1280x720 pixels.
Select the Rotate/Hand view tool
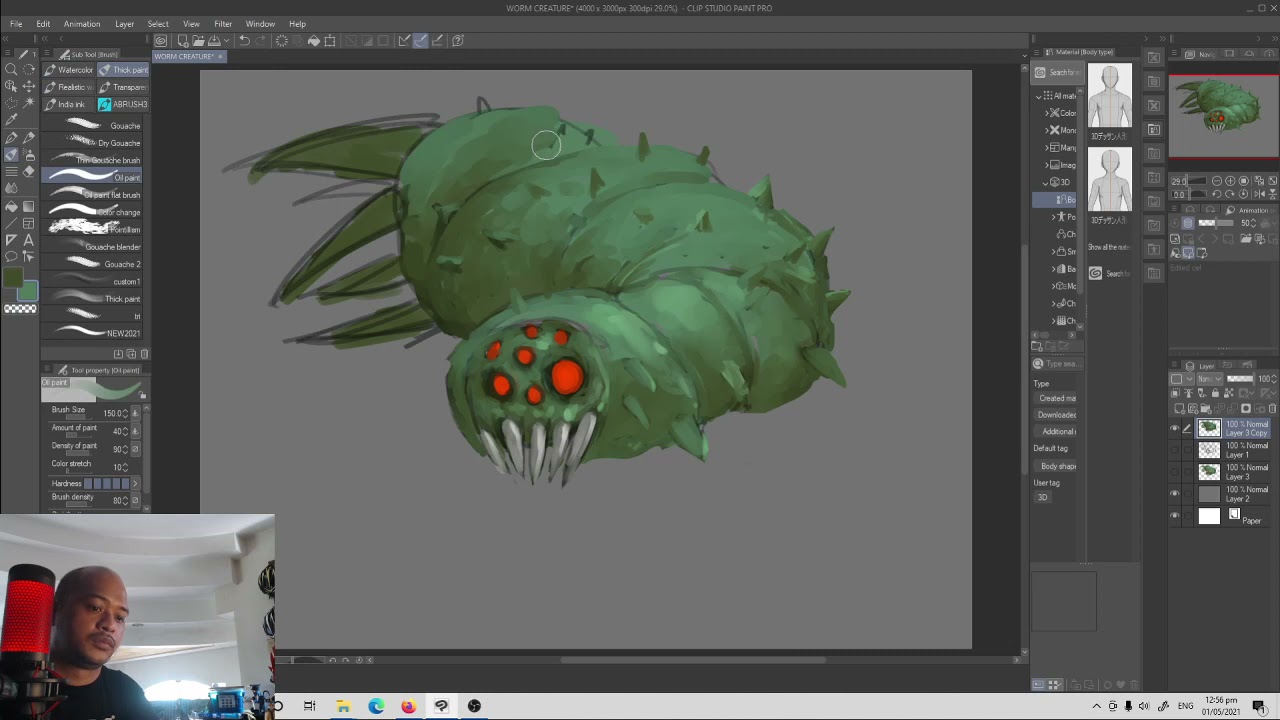28,69
